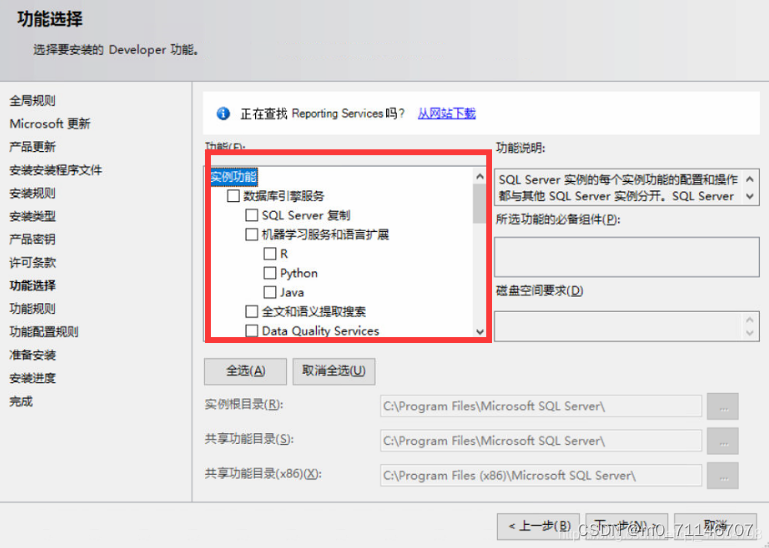
Task: Click the browse button for 实例根目录
Action: coord(722,407)
